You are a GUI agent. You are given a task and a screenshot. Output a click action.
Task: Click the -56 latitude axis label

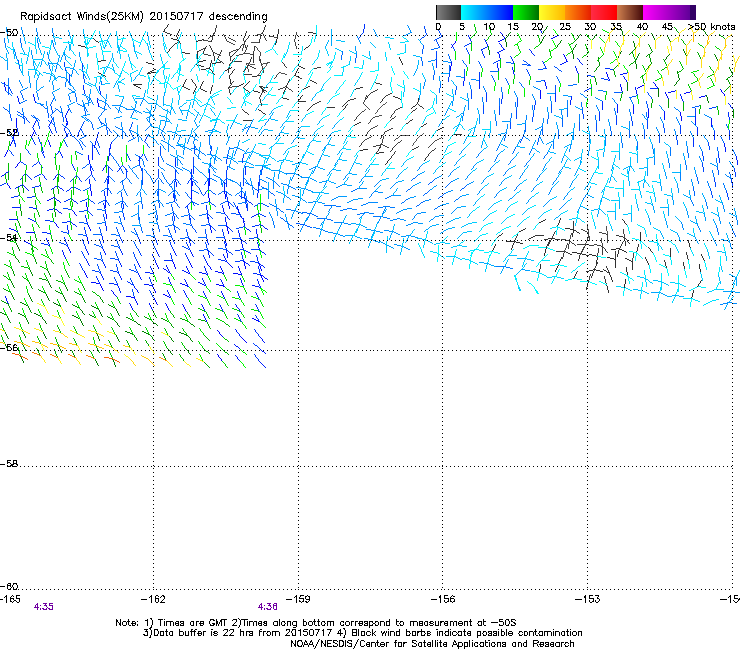tap(9, 348)
